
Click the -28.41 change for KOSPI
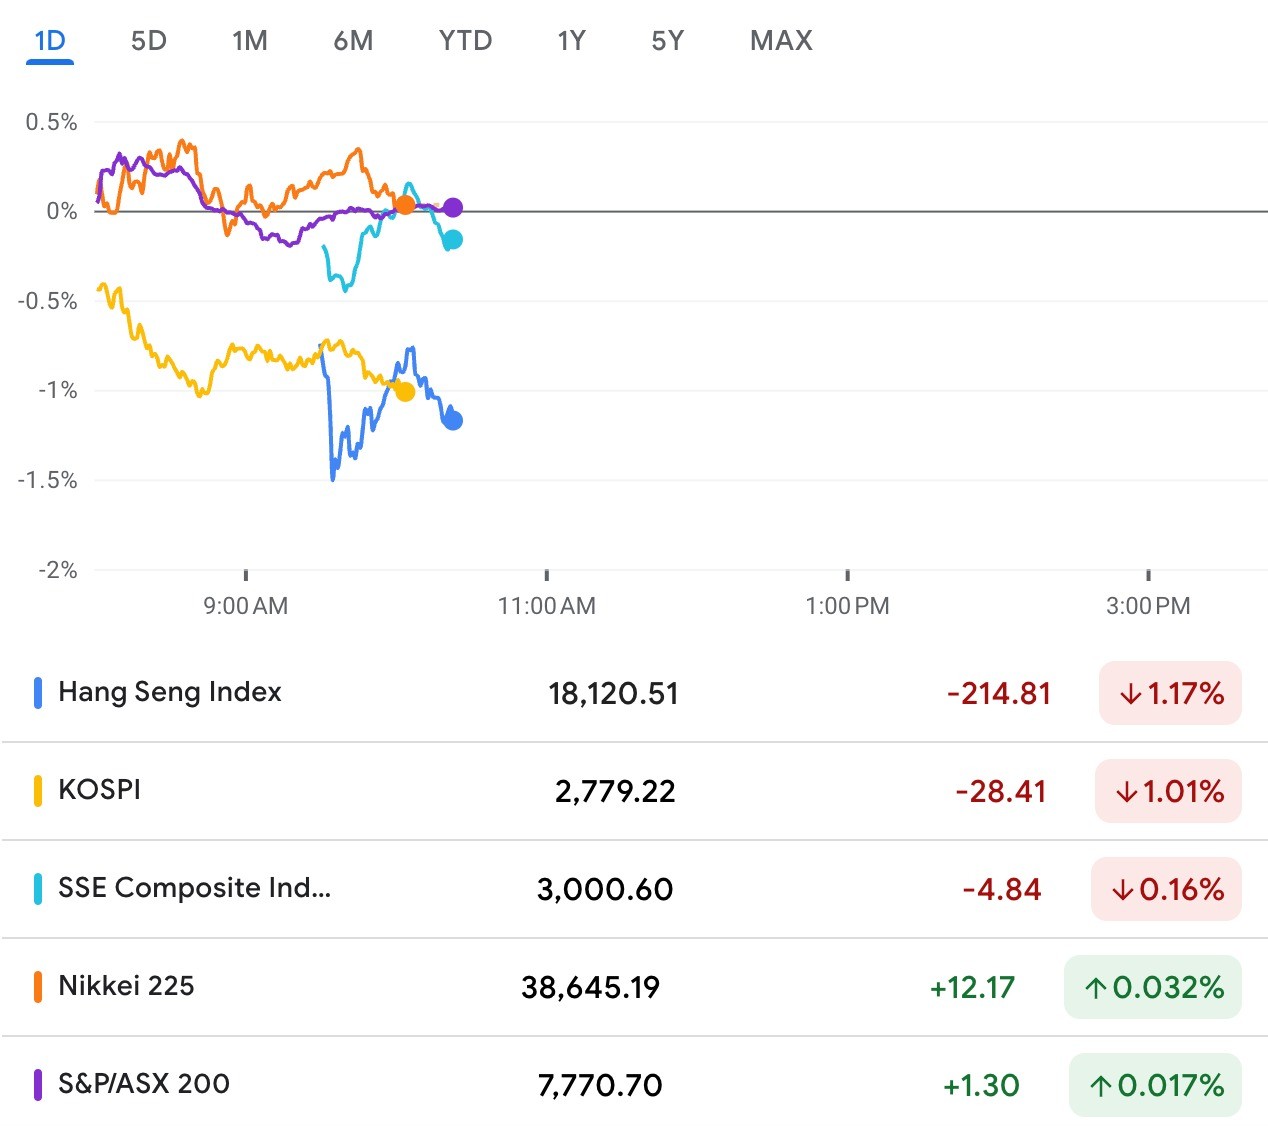[x=1000, y=791]
